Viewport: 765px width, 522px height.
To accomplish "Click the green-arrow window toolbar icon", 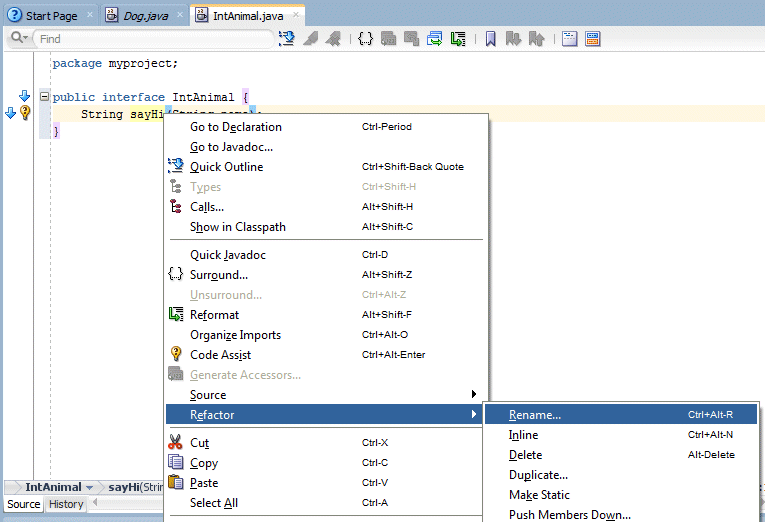I will [x=434, y=39].
